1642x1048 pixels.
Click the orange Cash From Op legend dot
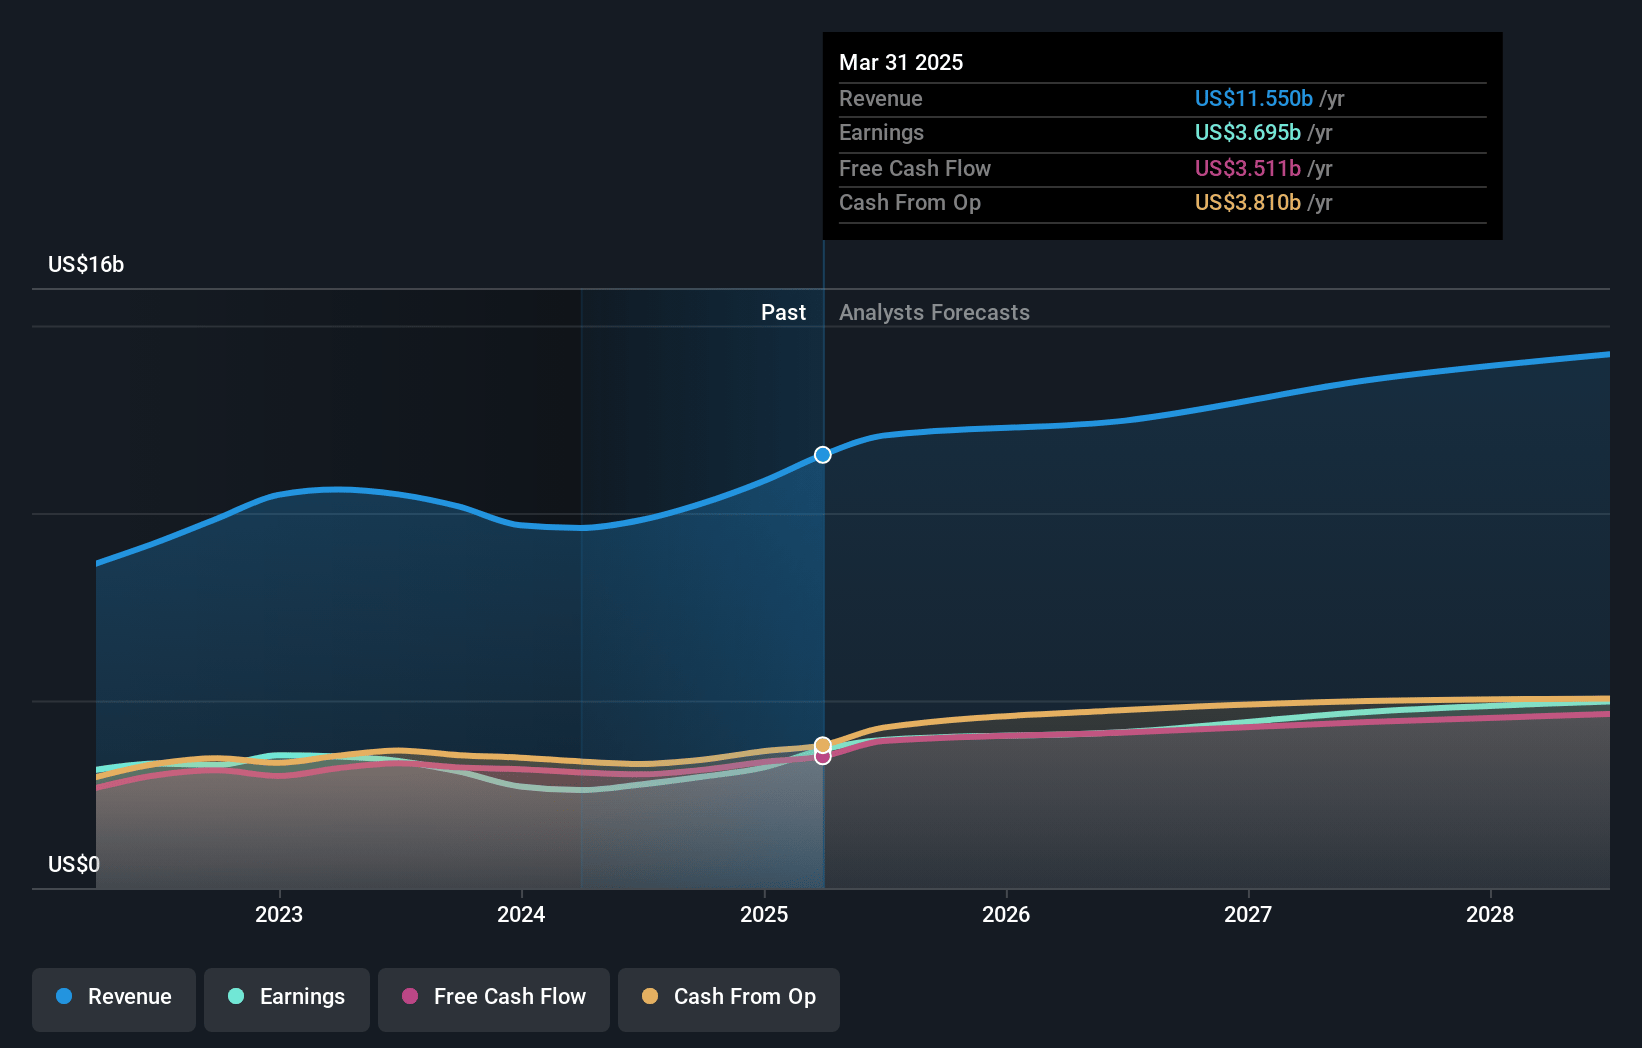coord(650,996)
